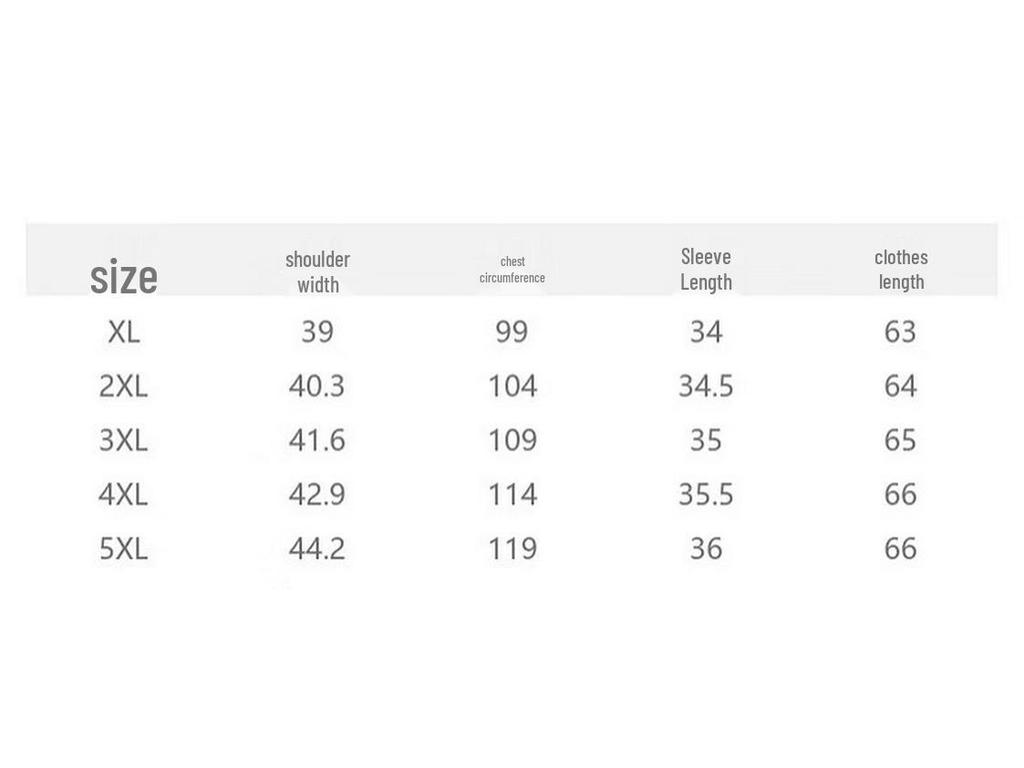Image resolution: width=1024 pixels, height=768 pixels.
Task: Select the 5XL size label
Action: [x=123, y=549]
